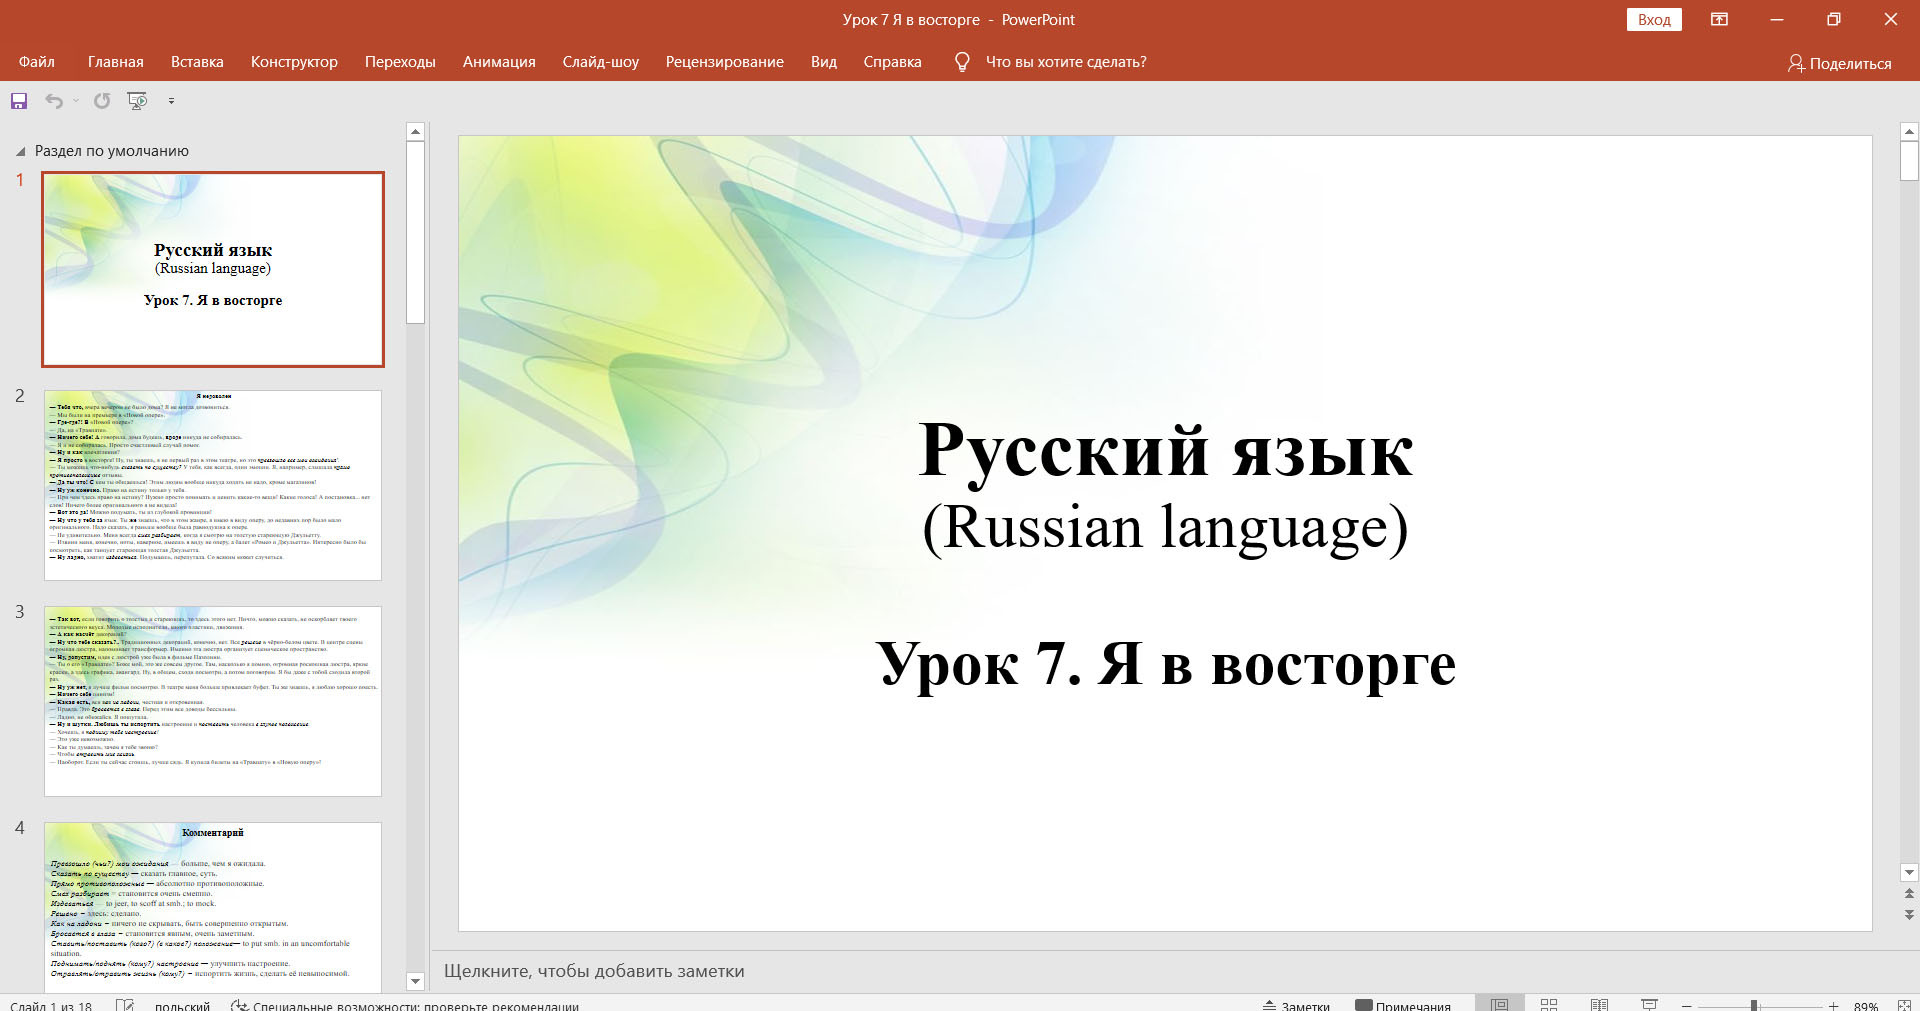Launch the slideshow from the status bar icon
Screen dimensions: 1920x1011
(x=1649, y=1005)
